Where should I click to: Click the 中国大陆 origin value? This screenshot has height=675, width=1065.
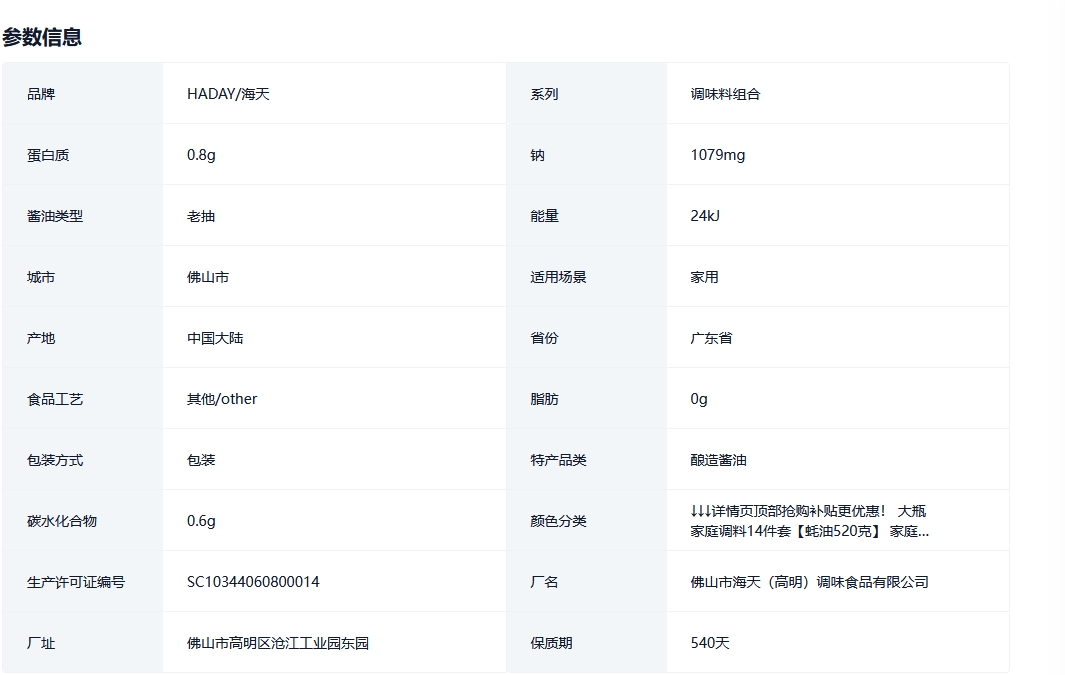[215, 338]
